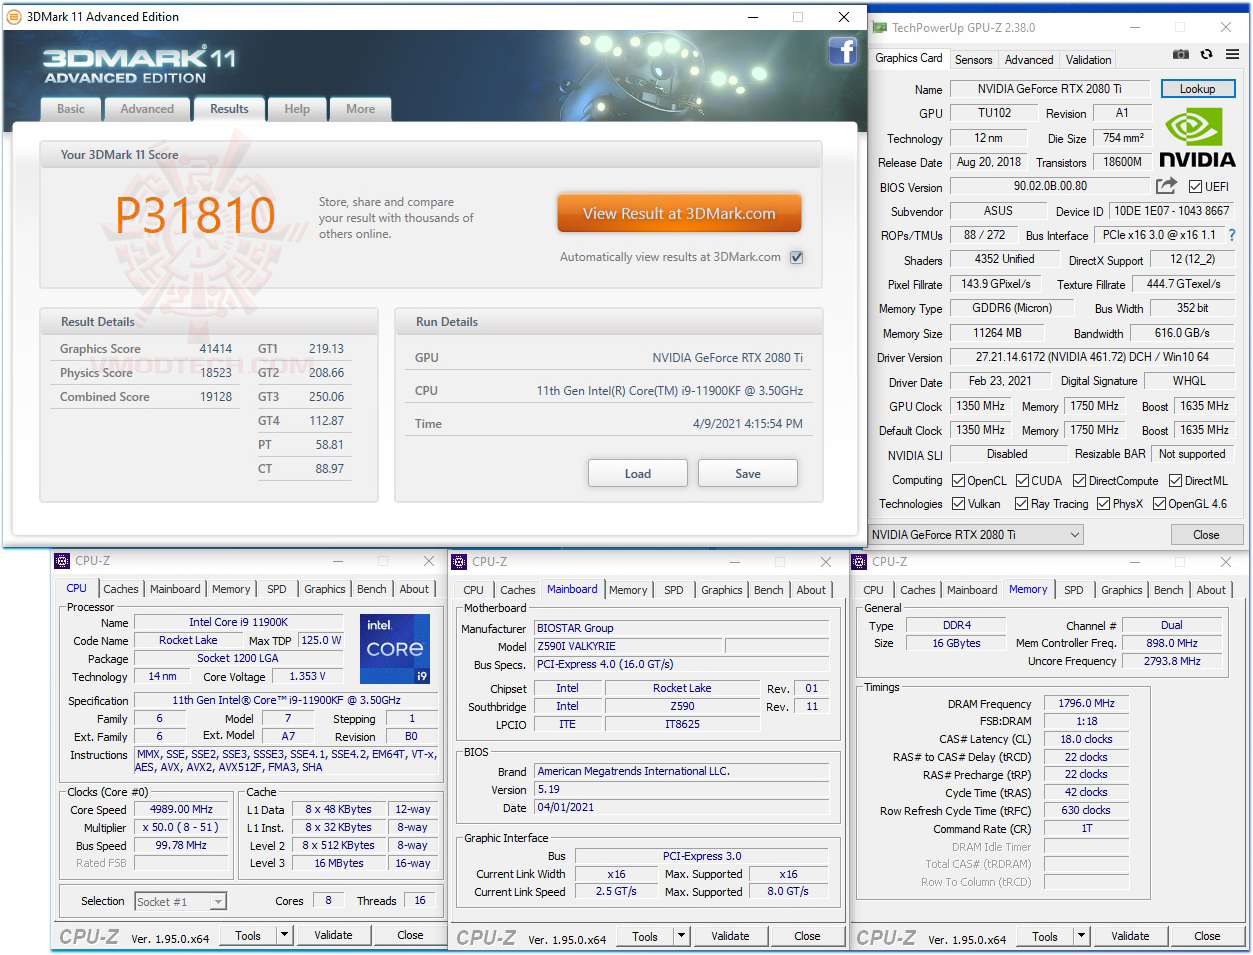
Task: Toggle the DirectCompute checkbox
Action: click(x=1079, y=481)
